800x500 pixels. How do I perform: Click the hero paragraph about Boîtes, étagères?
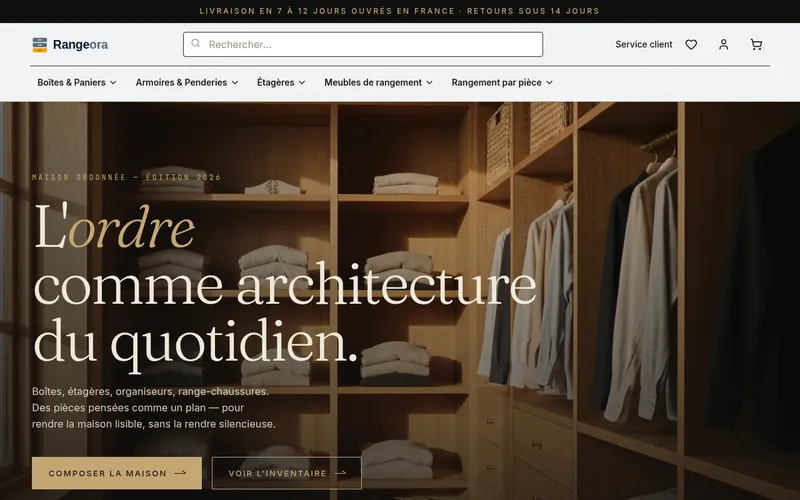pyautogui.click(x=154, y=408)
